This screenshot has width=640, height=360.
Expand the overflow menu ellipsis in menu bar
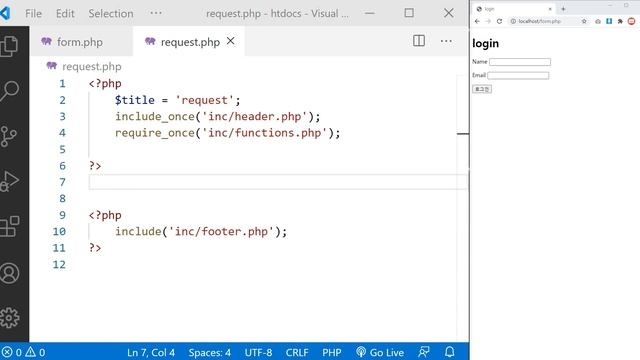click(x=156, y=13)
